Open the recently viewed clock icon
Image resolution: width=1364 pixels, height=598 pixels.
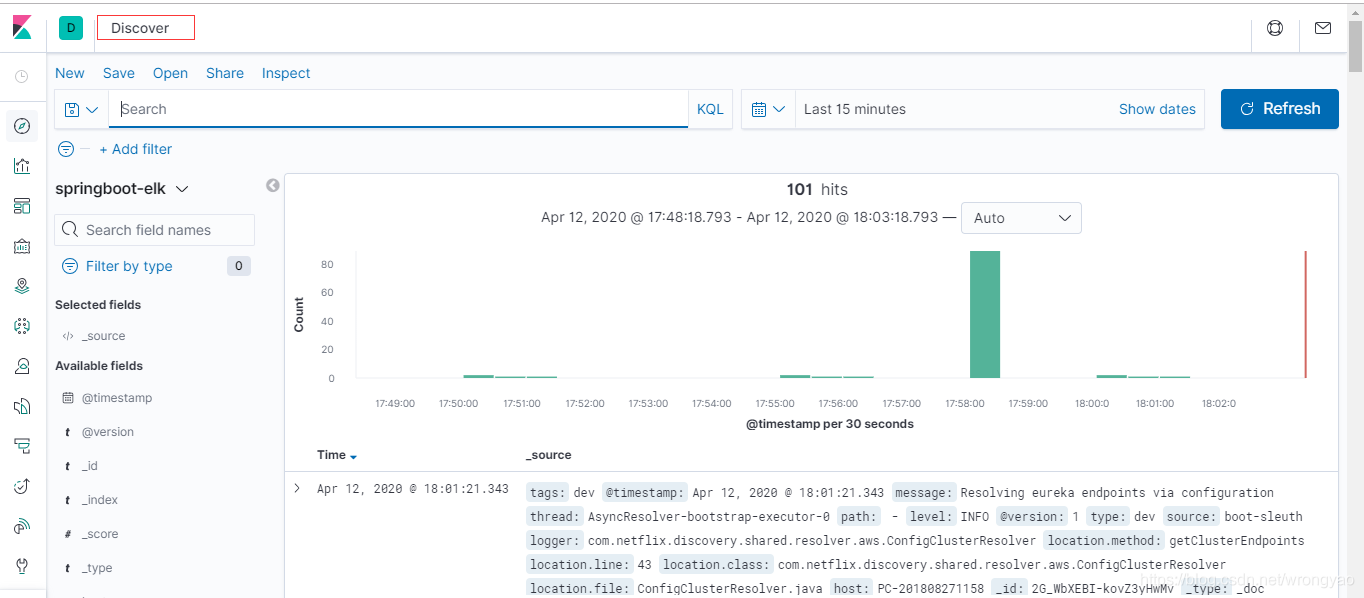pyautogui.click(x=22, y=76)
